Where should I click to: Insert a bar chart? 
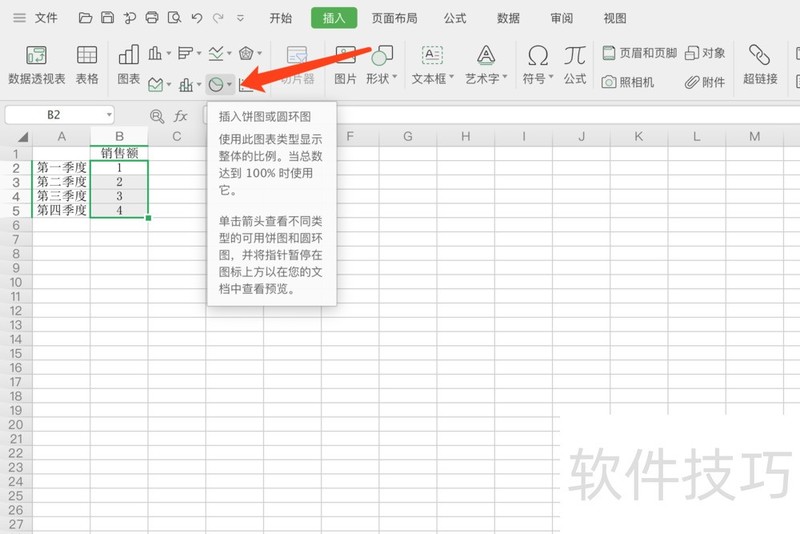coord(185,53)
